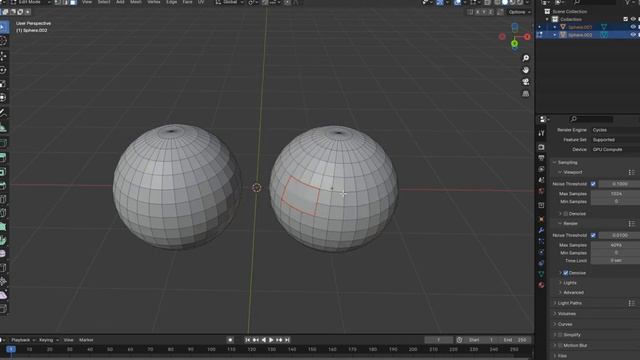This screenshot has height=360, width=640.
Task: Select the Measure tool in the left toolbar
Action: tap(3, 127)
